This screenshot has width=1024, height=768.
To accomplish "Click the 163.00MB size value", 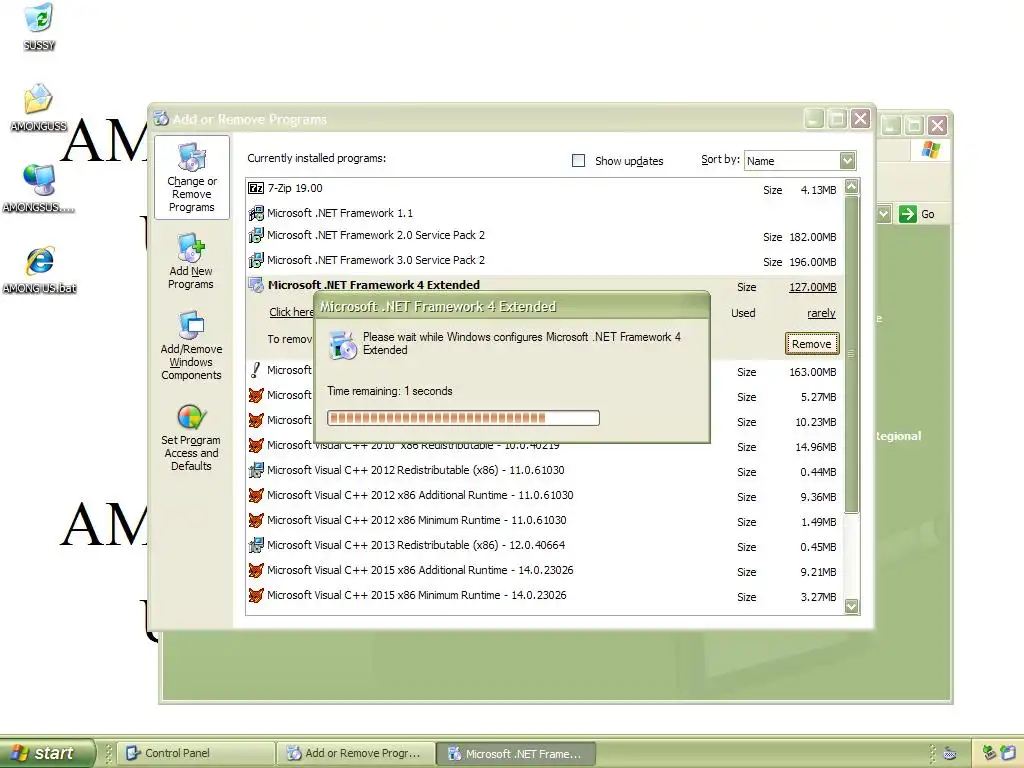I will (812, 372).
